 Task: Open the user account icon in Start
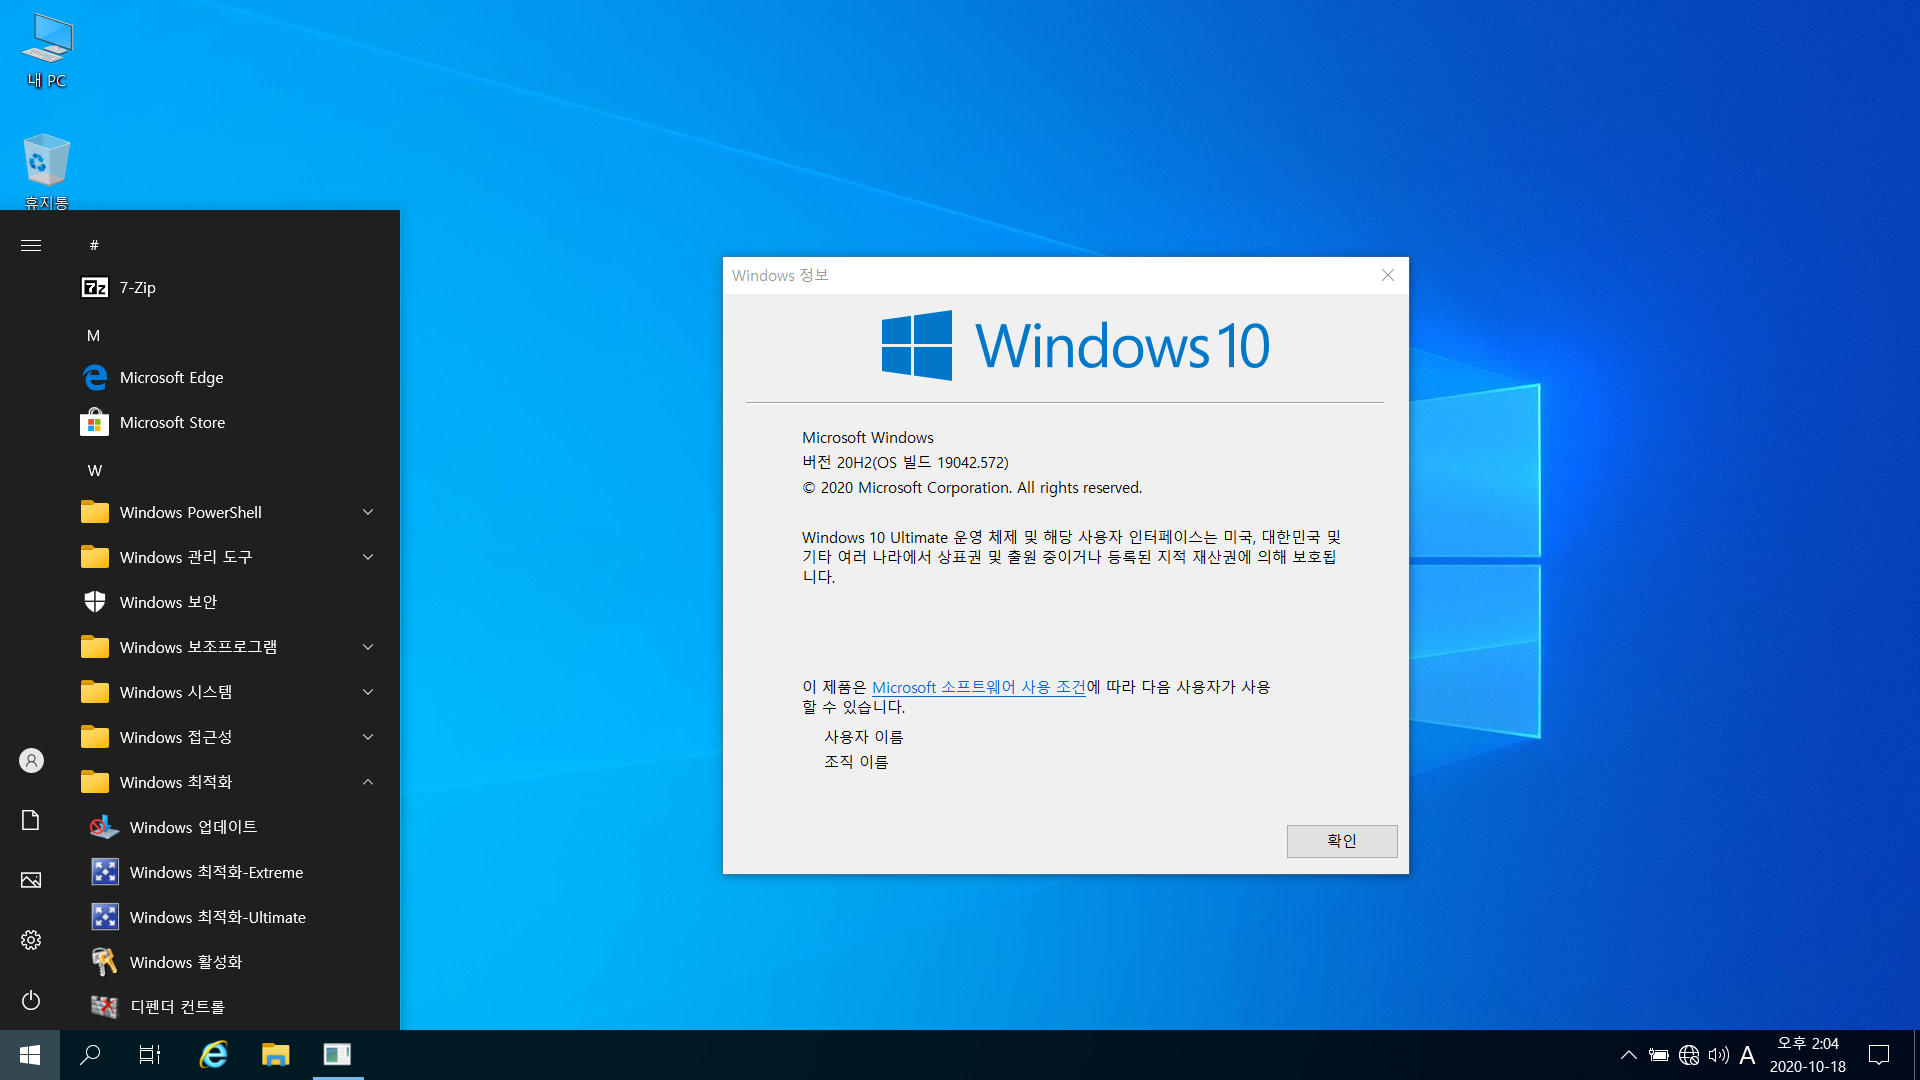[31, 761]
